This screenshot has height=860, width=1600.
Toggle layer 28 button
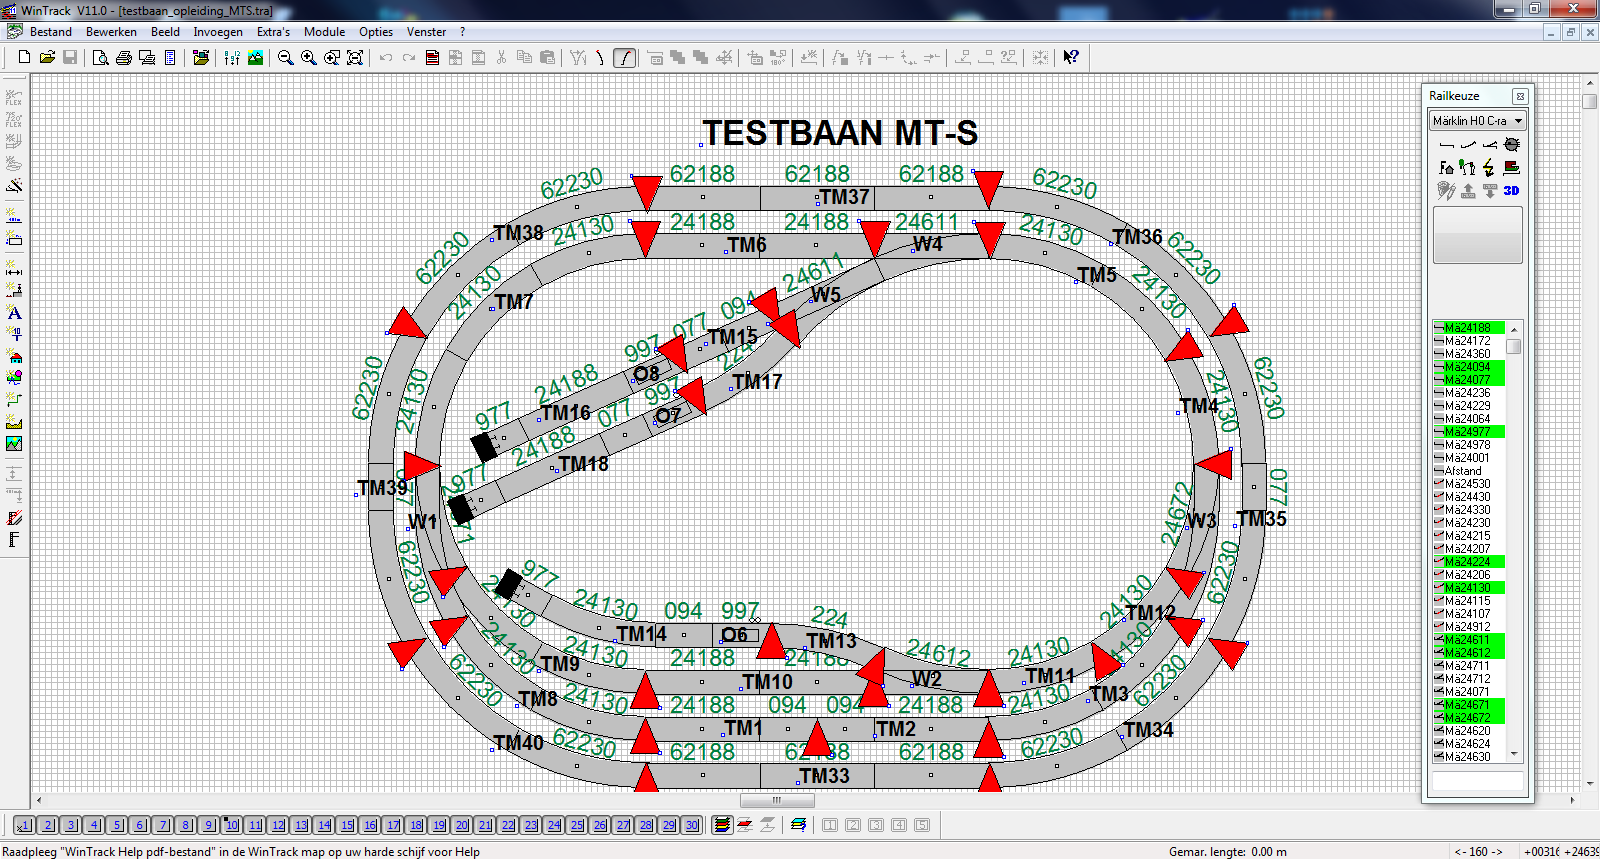(x=646, y=825)
